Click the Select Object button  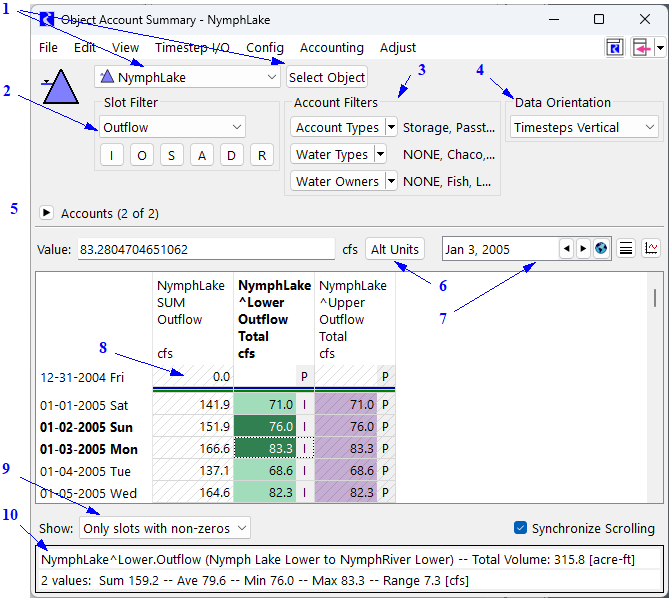[x=327, y=77]
